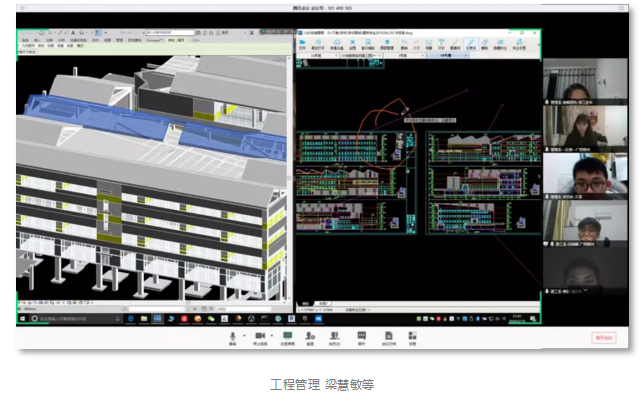Open the members list icon
This screenshot has width=644, height=405.
point(335,336)
